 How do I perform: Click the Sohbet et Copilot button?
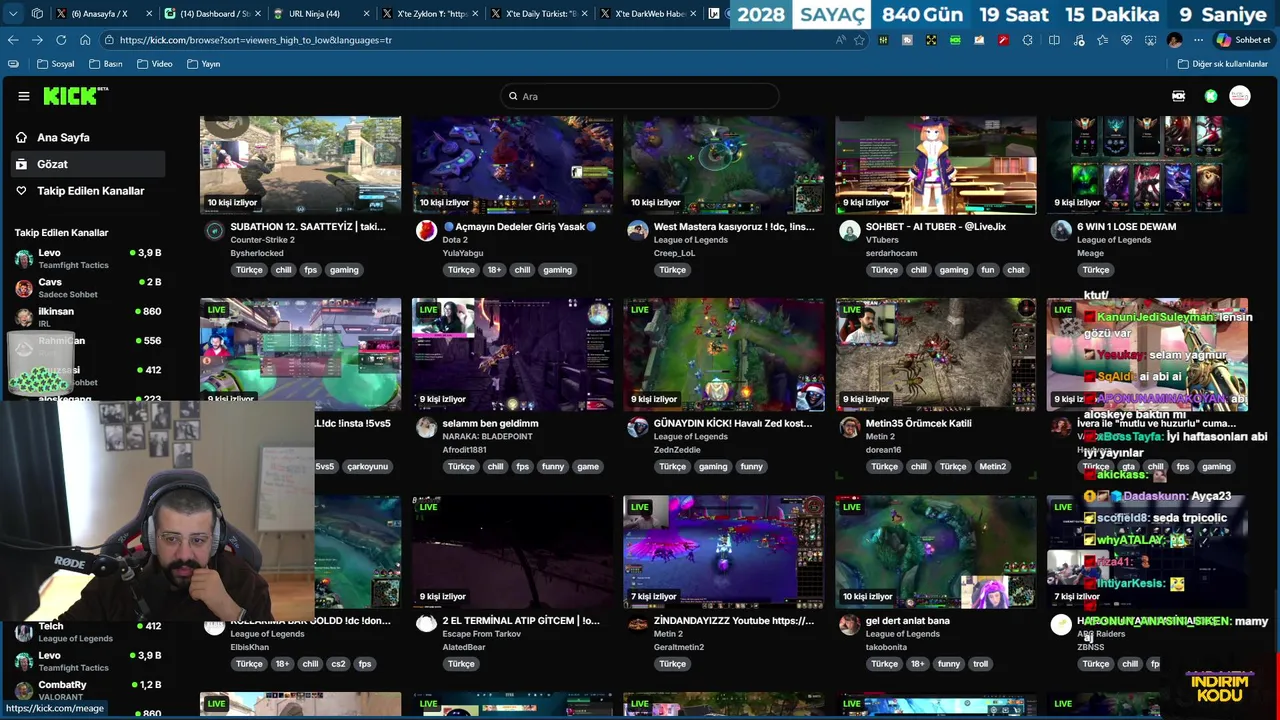pos(1243,40)
